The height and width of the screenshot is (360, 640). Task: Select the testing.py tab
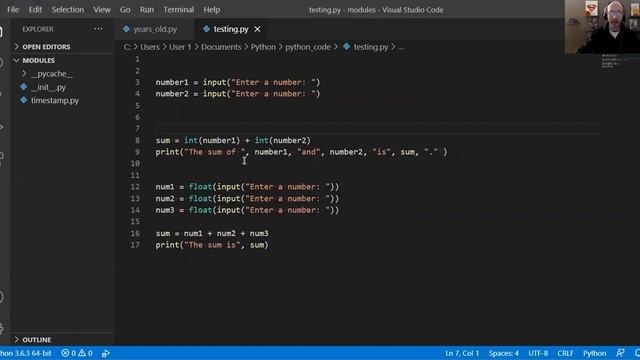click(x=231, y=29)
